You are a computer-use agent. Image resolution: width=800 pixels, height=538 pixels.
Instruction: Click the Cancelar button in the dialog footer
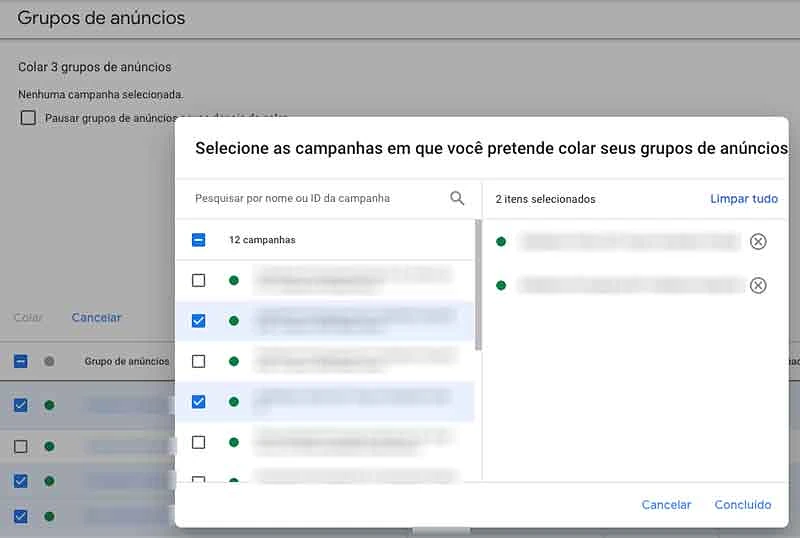pos(666,504)
